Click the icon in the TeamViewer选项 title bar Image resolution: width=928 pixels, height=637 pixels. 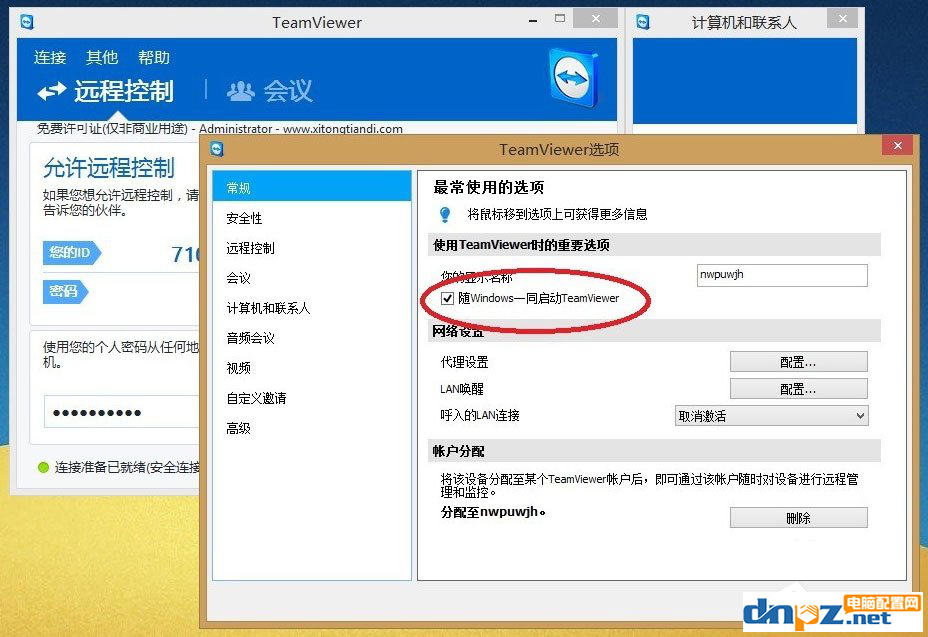[217, 149]
